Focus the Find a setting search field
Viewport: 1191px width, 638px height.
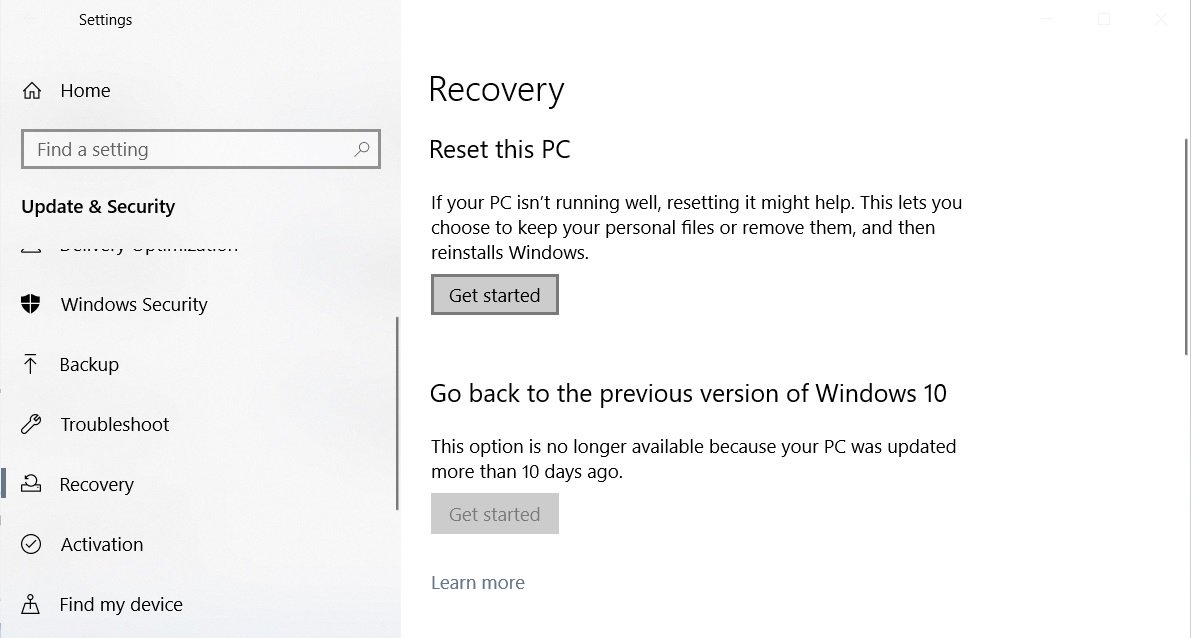point(190,150)
